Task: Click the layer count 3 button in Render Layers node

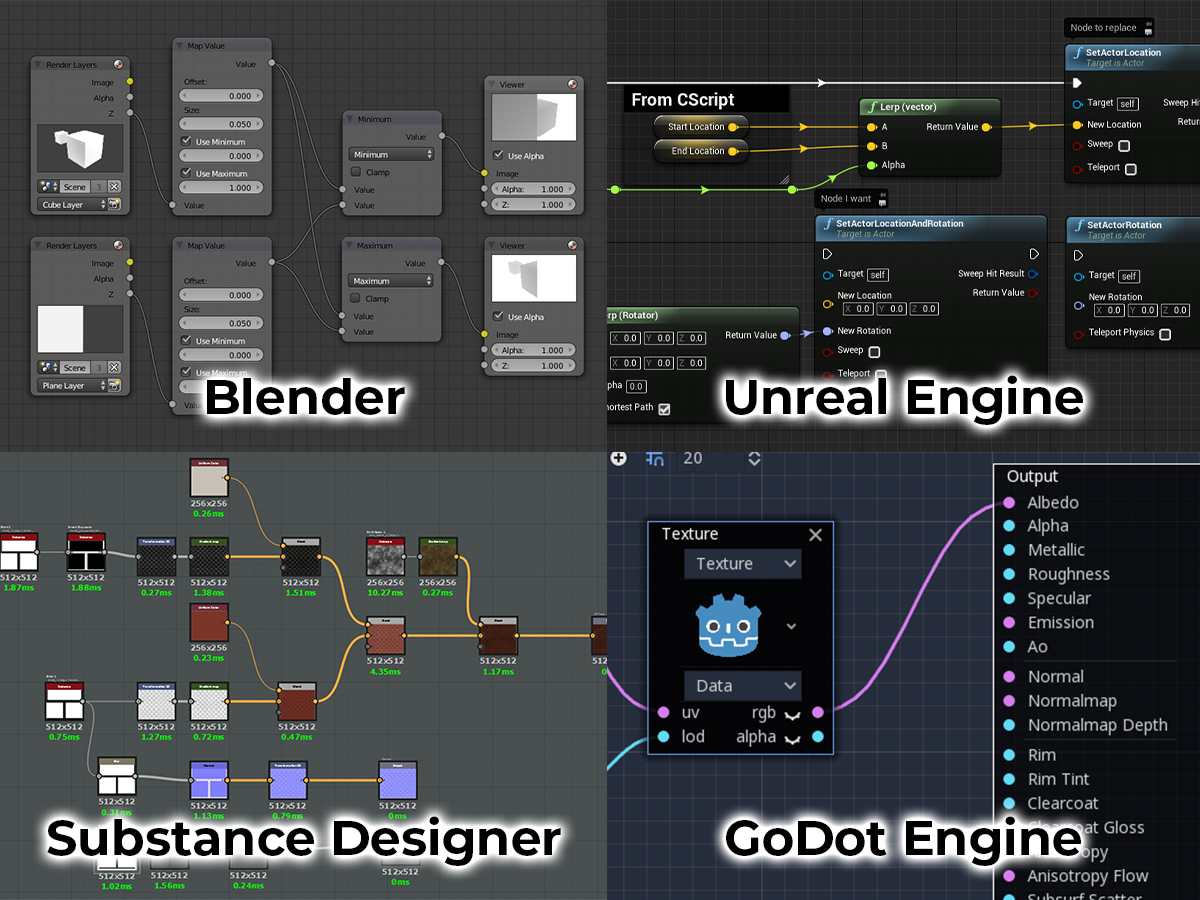Action: tap(101, 186)
